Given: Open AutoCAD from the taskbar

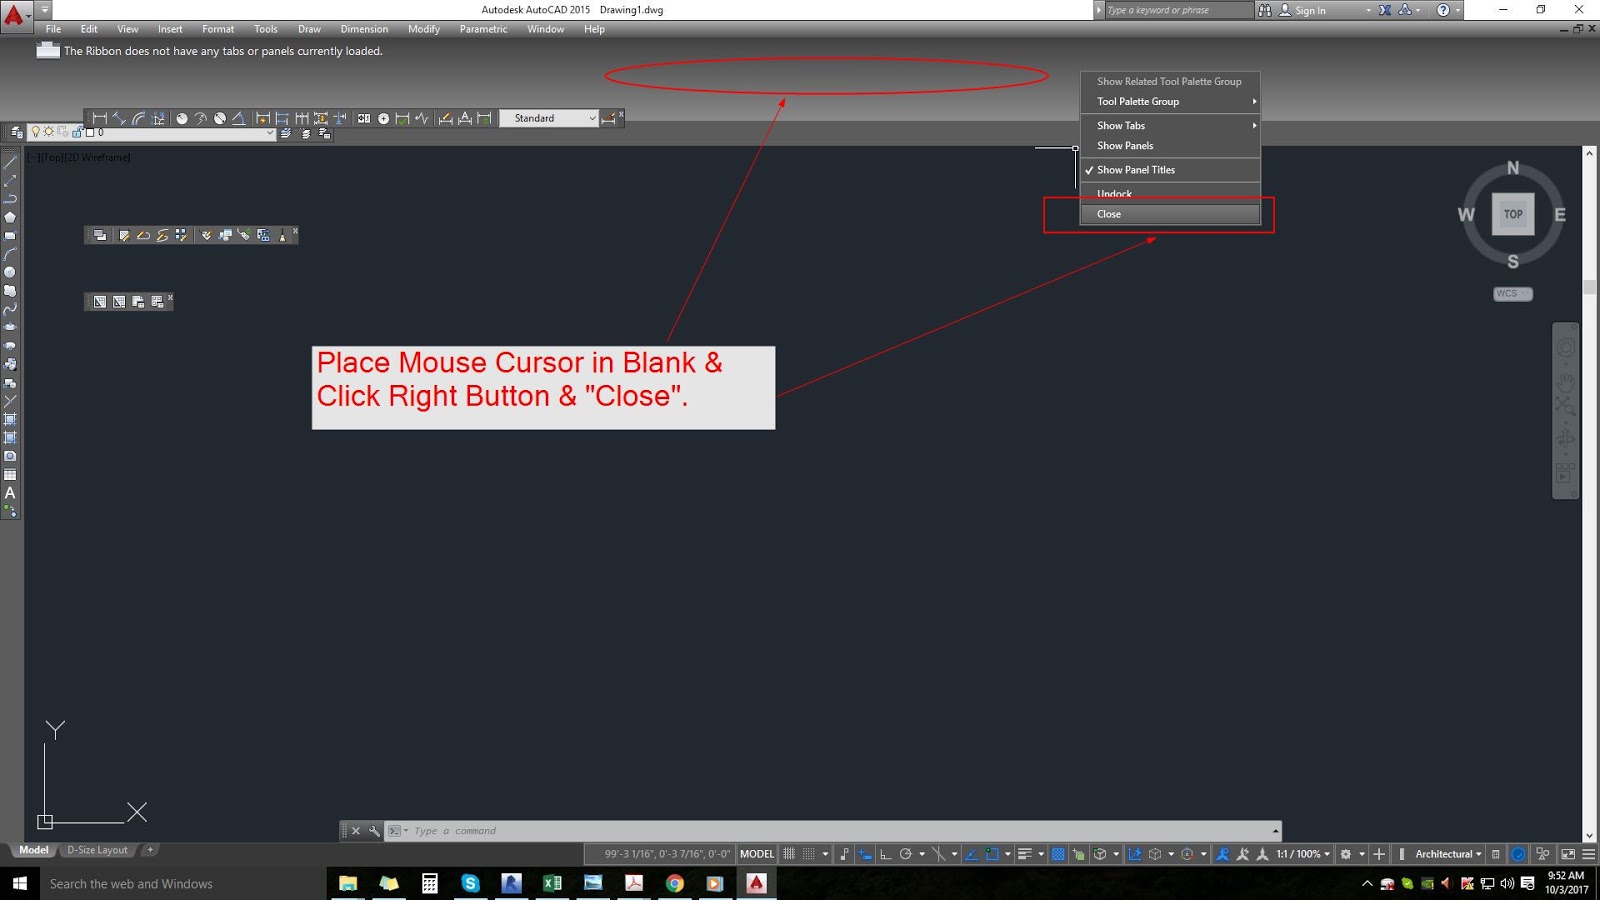Looking at the screenshot, I should (x=755, y=884).
